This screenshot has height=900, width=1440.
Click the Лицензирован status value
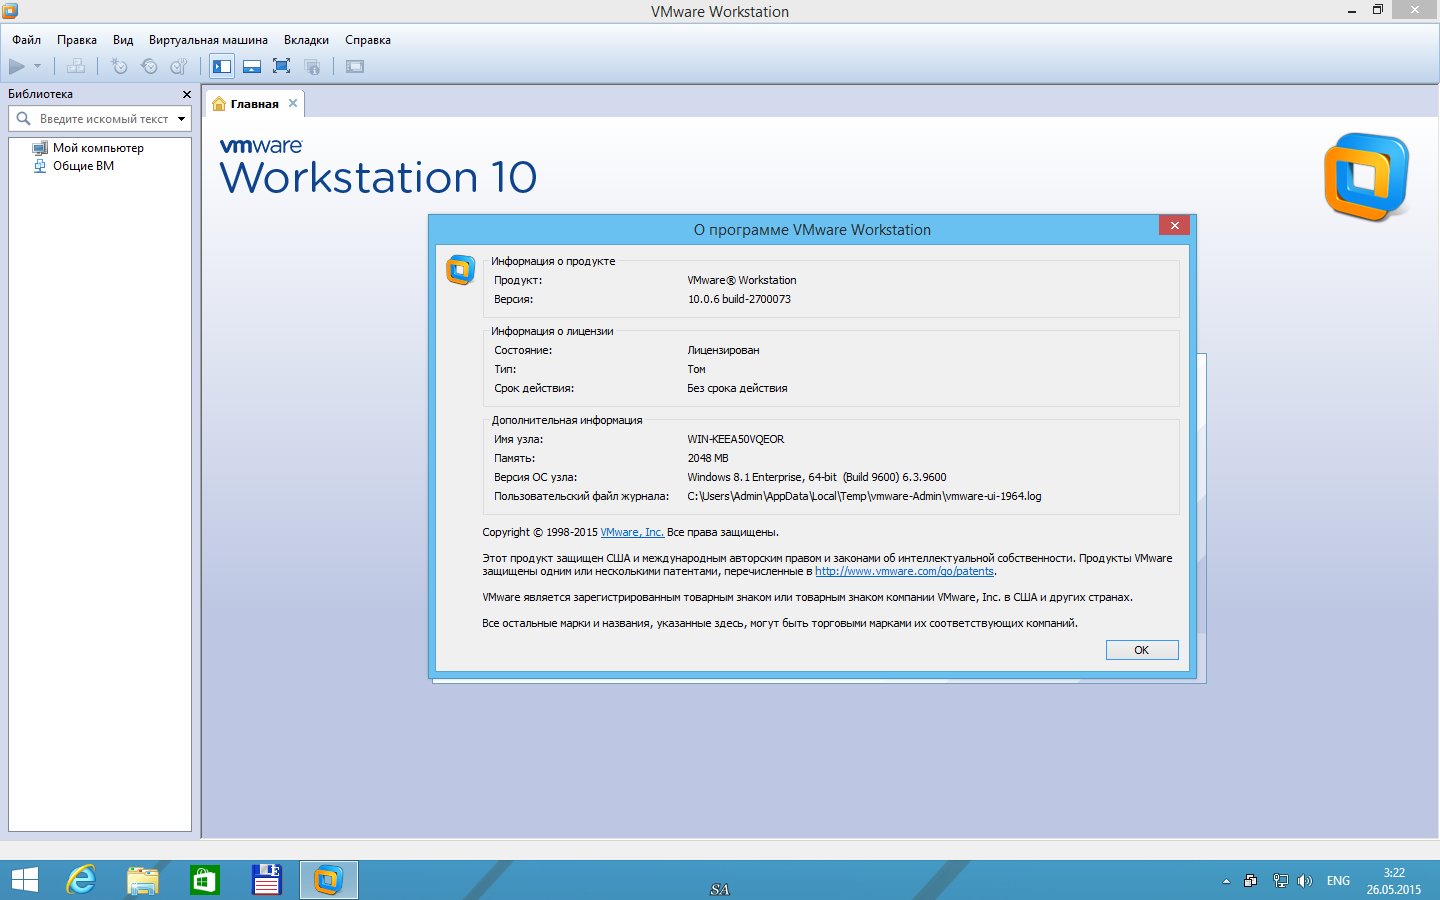point(723,350)
